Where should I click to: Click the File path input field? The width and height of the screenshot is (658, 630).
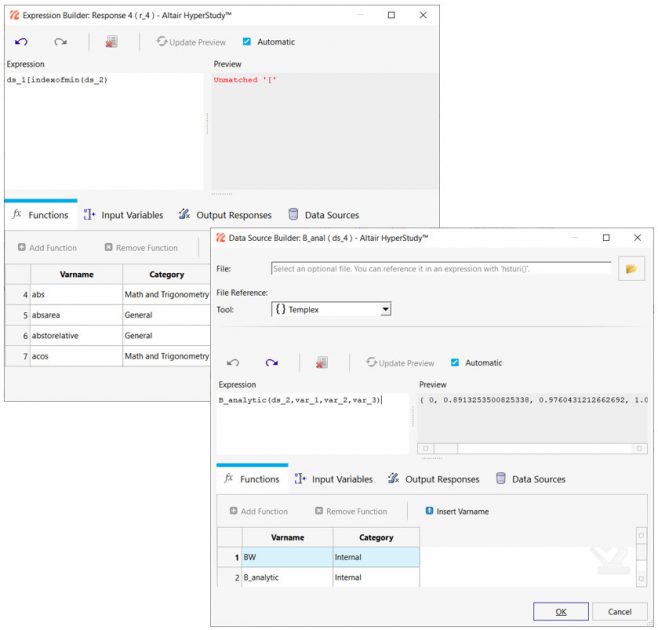(440, 269)
